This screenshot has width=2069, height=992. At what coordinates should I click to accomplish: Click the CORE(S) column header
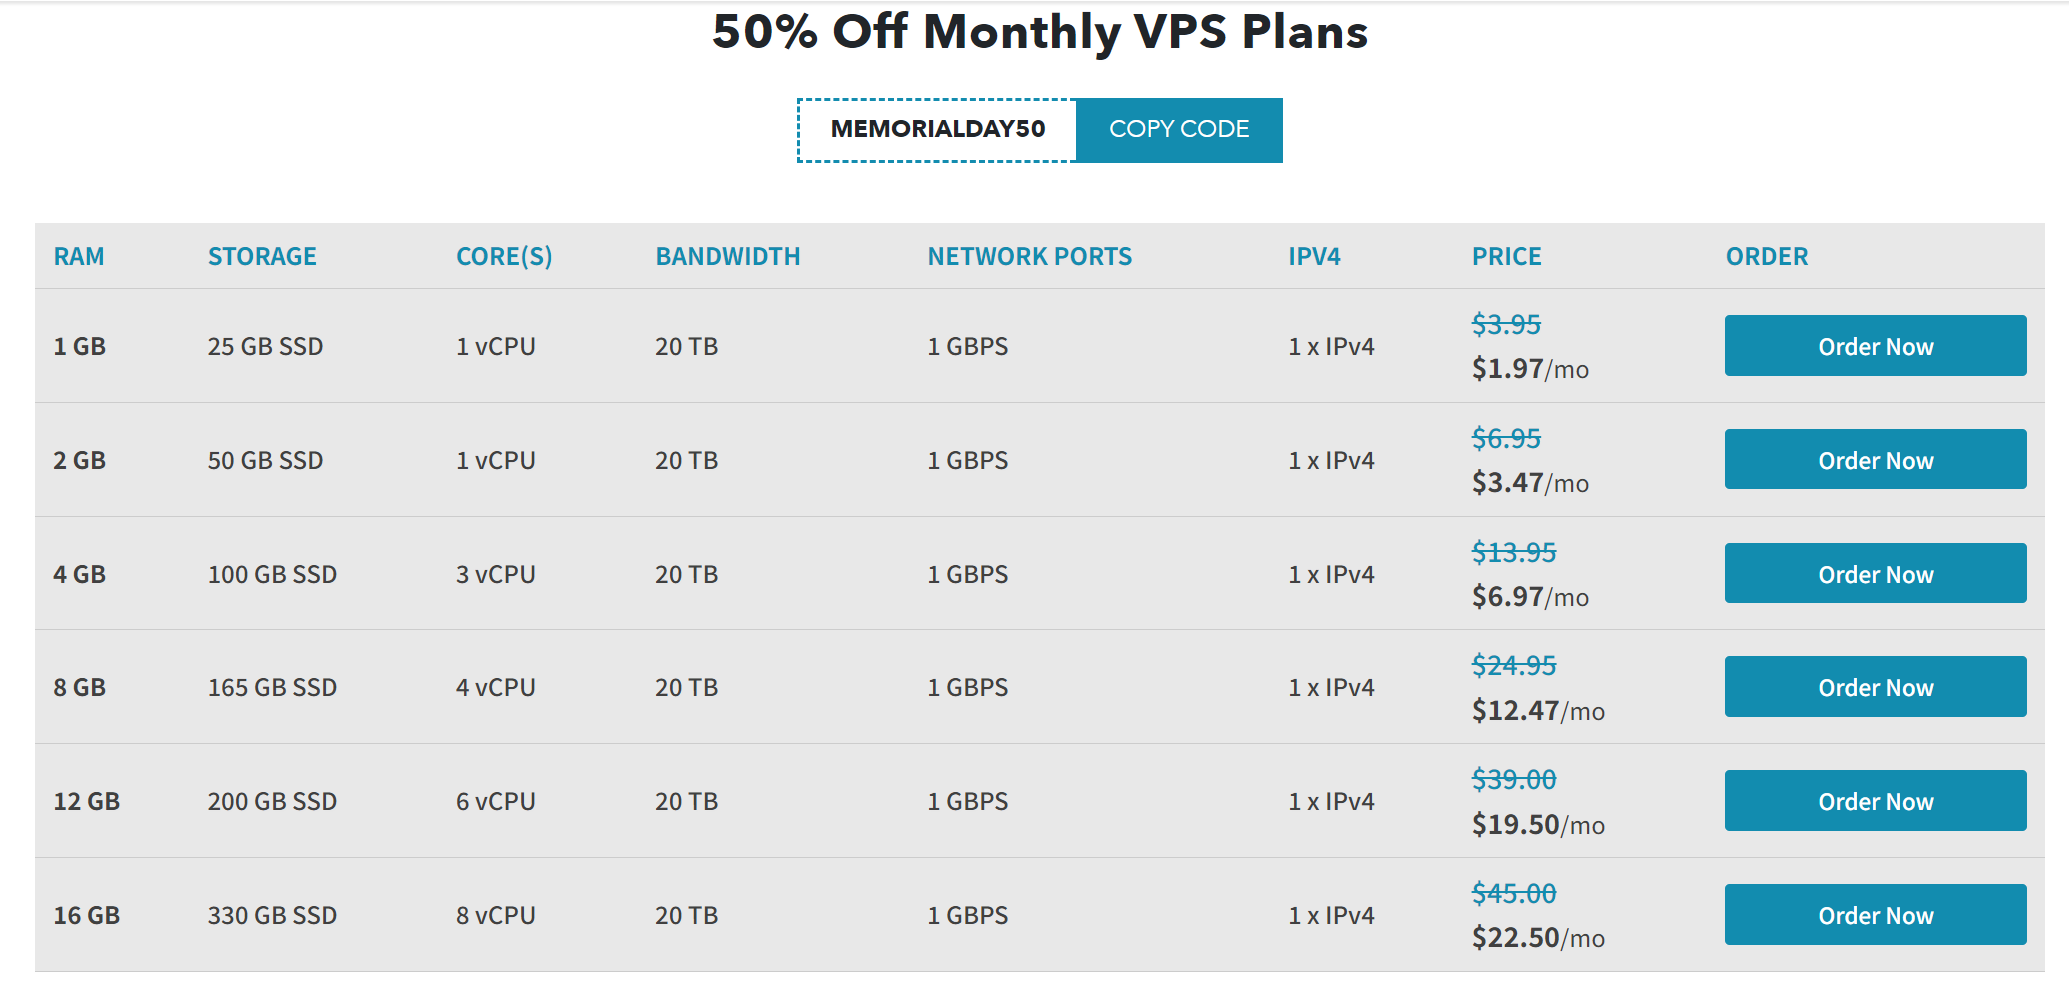click(x=504, y=257)
